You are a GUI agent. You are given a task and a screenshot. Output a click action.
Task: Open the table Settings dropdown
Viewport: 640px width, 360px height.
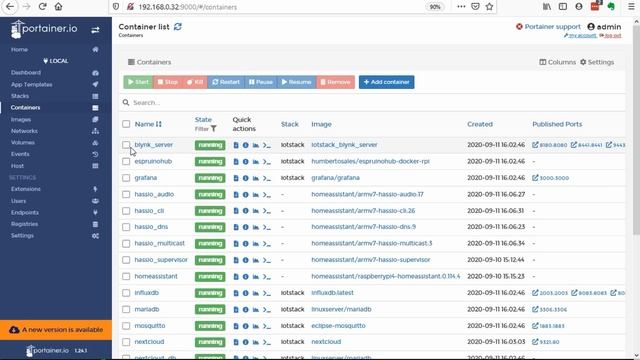coord(597,62)
